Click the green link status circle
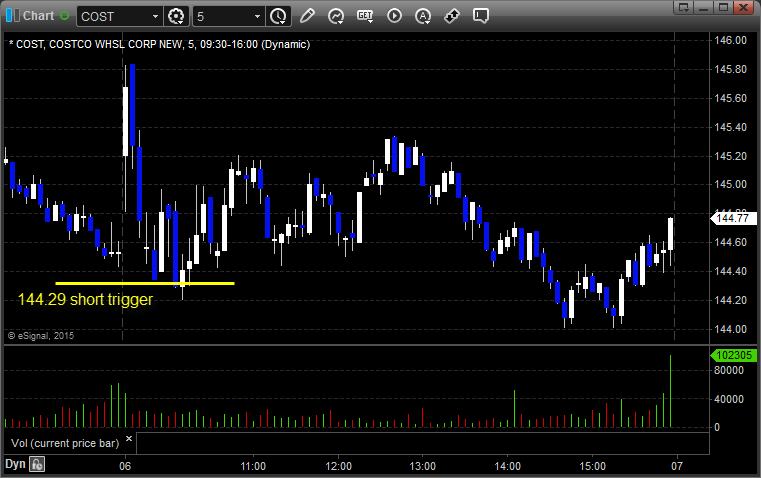The height and width of the screenshot is (478, 761). tap(64, 16)
